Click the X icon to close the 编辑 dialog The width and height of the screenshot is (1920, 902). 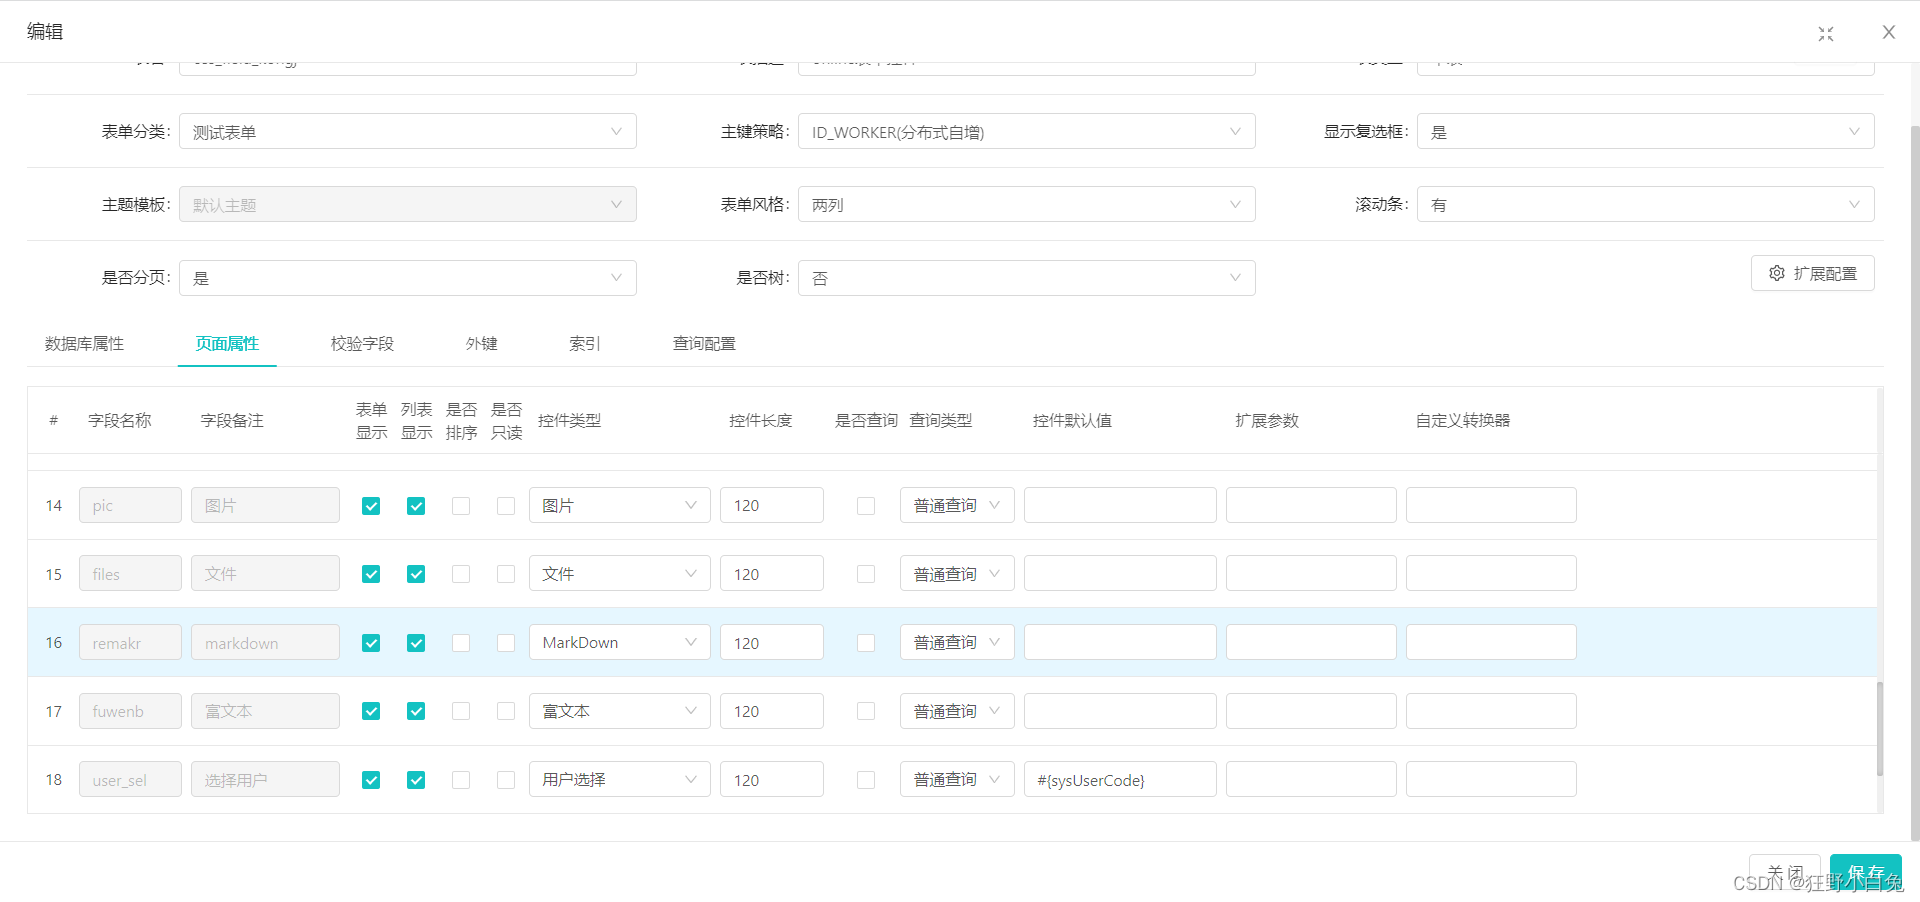click(1888, 31)
